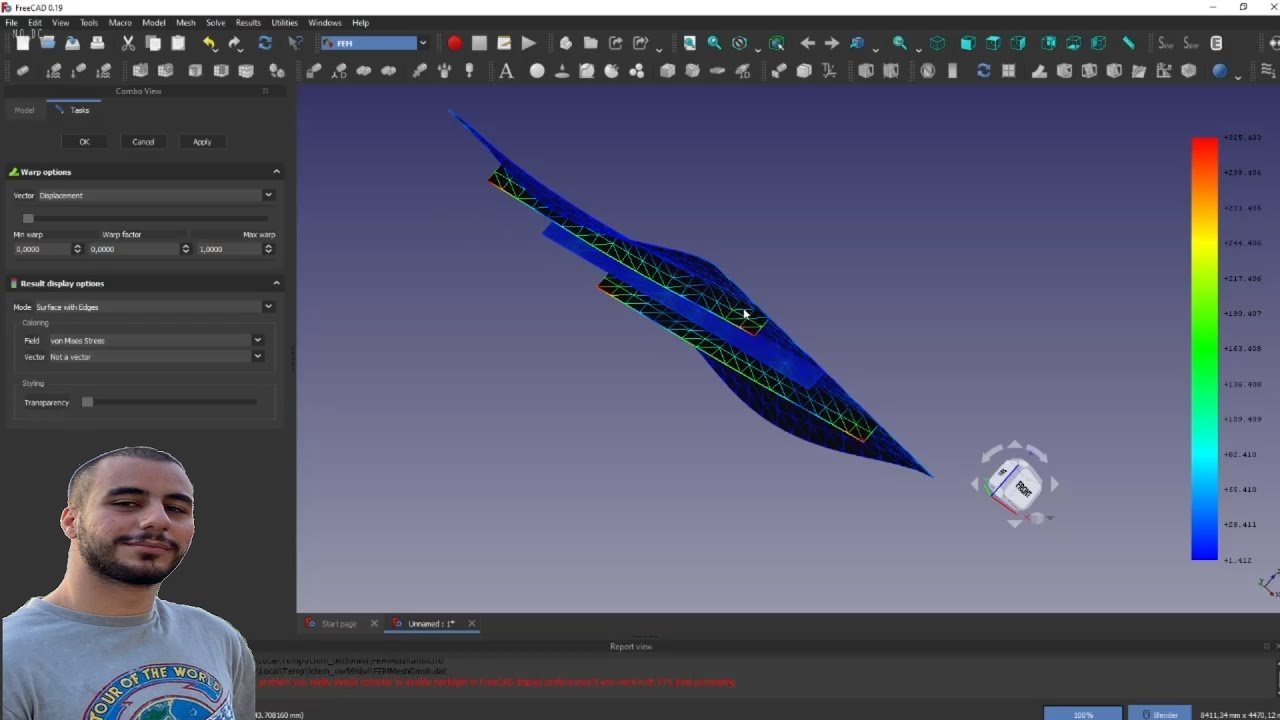1280x720 pixels.
Task: Click the Apply button
Action: coord(202,142)
